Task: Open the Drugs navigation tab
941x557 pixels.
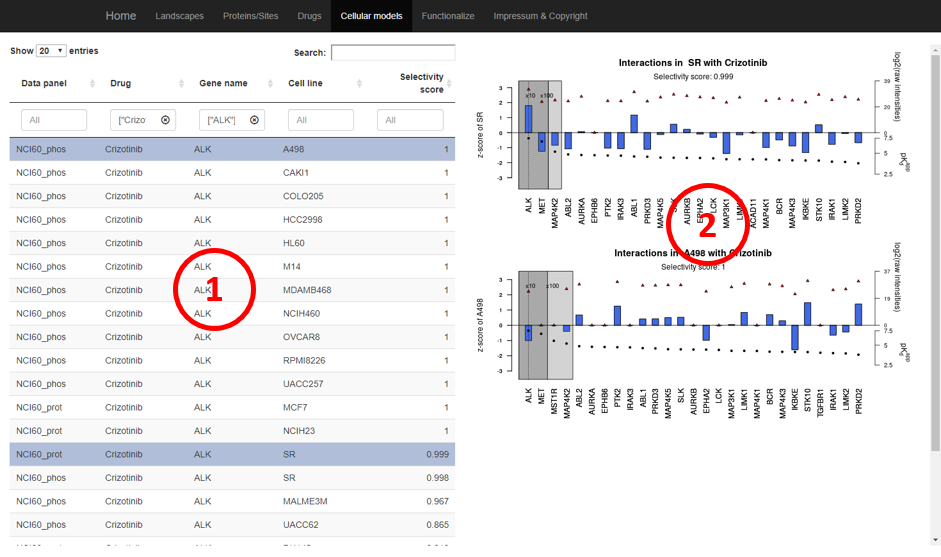Action: (309, 16)
